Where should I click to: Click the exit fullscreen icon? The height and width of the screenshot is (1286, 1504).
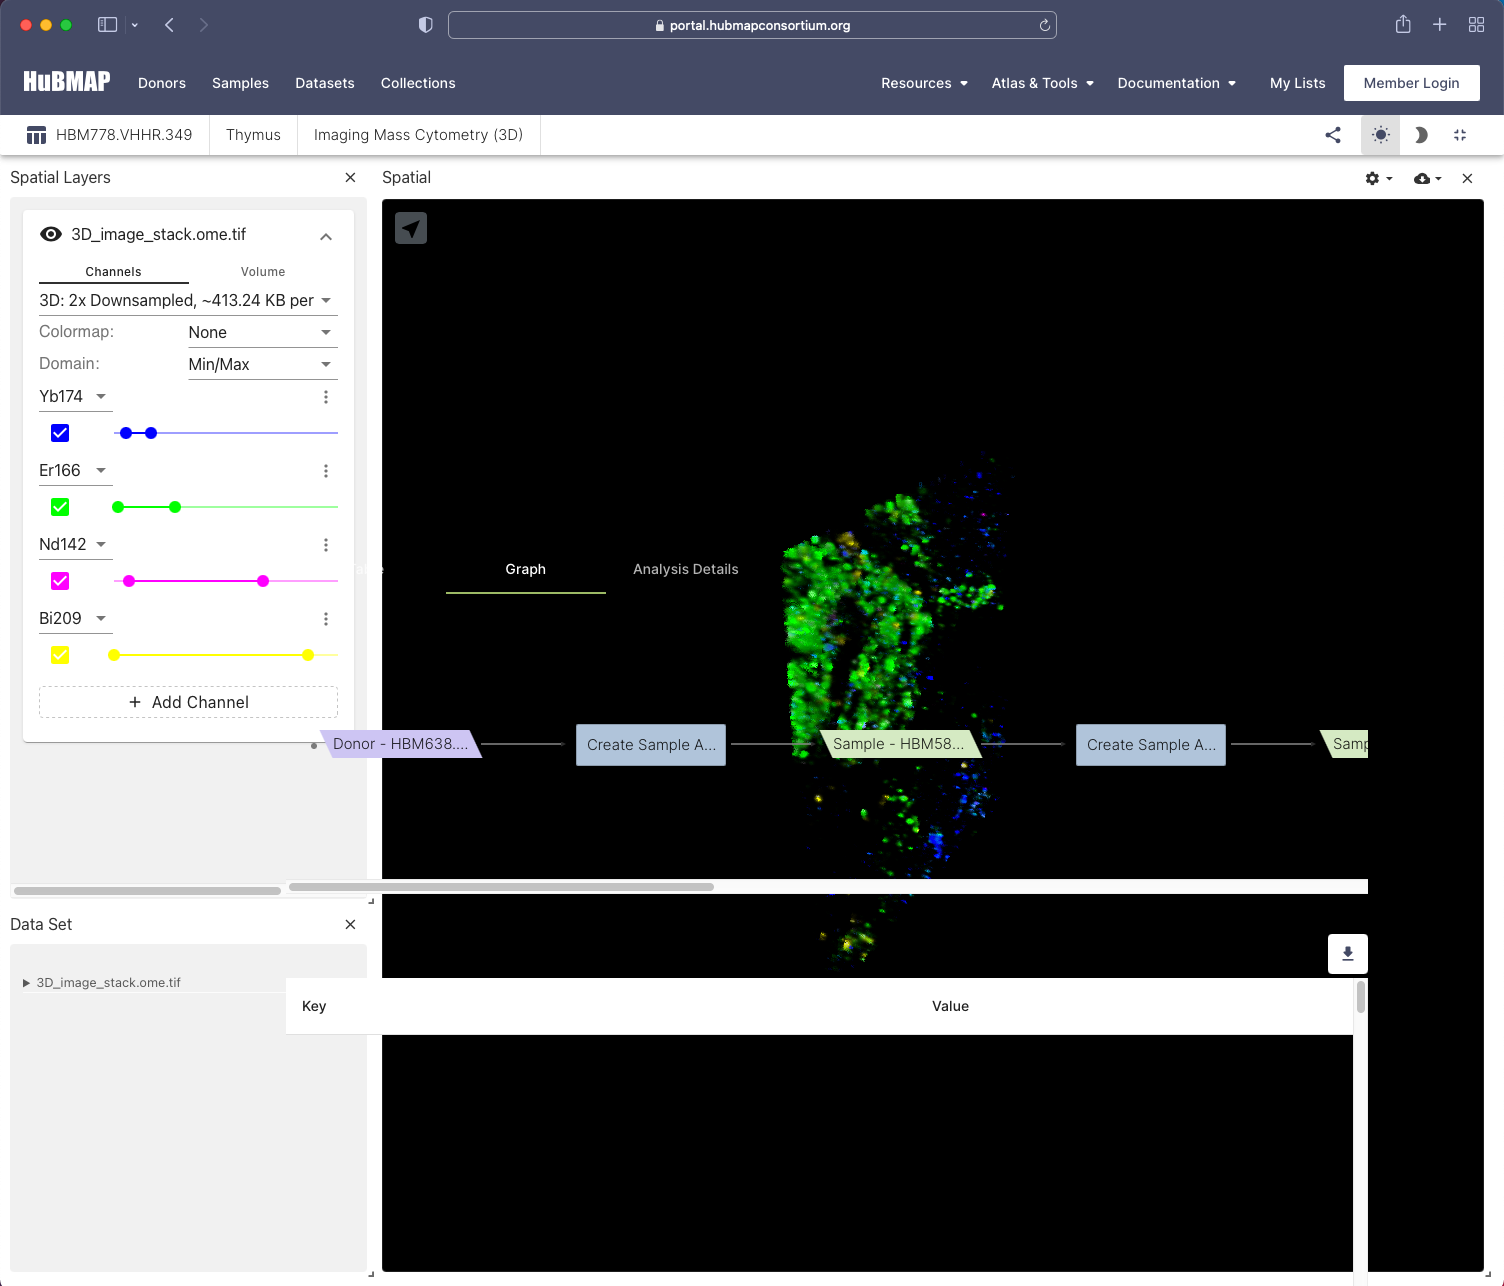[x=1460, y=135]
